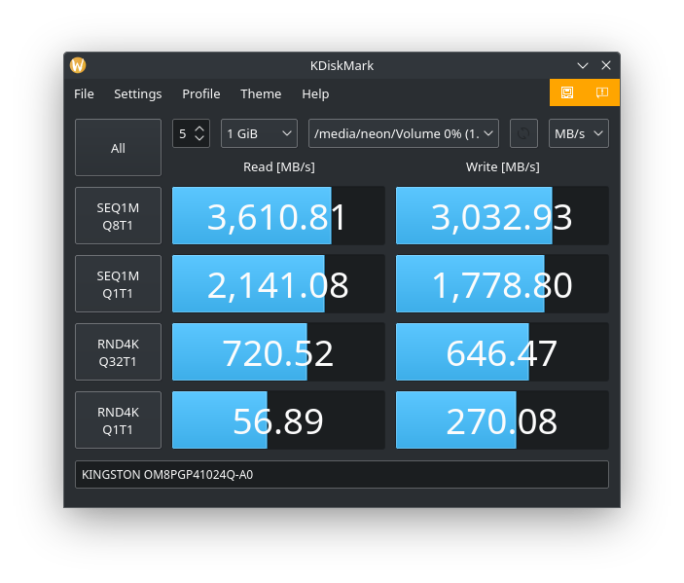Start the SEQ1M Q8T1 test
This screenshot has width=684, height=583.
click(118, 216)
